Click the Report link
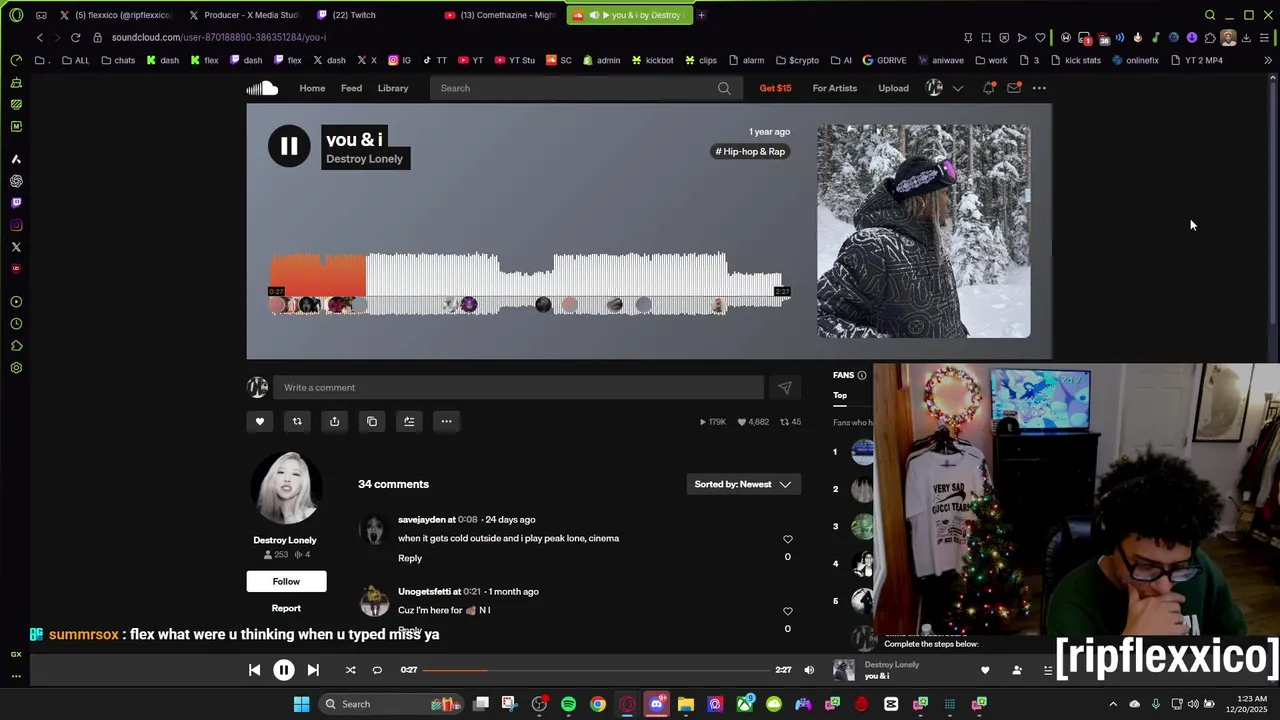1280x720 pixels. tap(286, 608)
